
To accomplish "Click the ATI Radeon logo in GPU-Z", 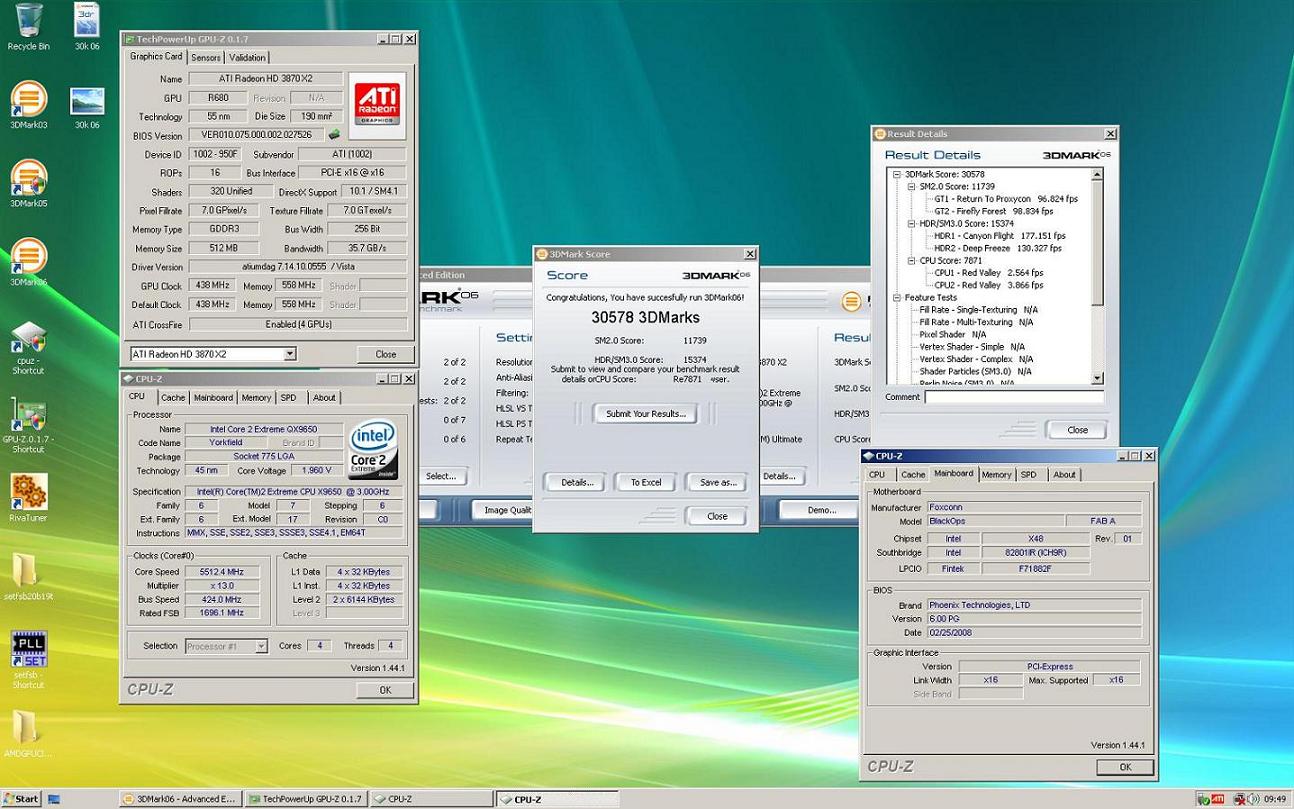I will point(377,105).
